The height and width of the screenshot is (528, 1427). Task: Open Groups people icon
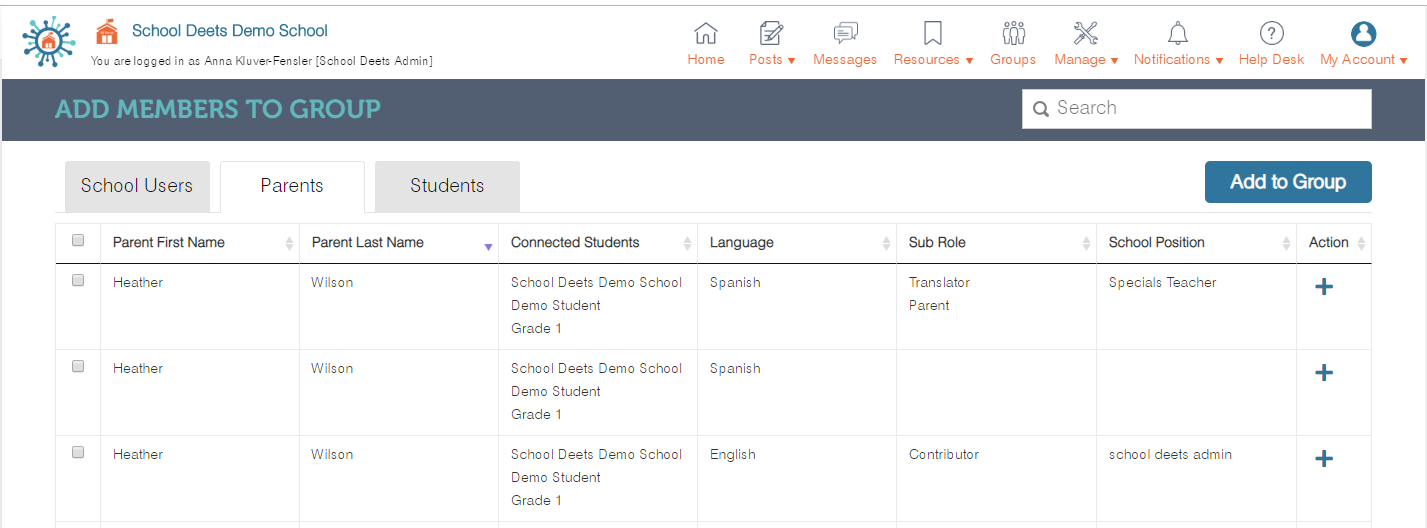pos(1013,34)
